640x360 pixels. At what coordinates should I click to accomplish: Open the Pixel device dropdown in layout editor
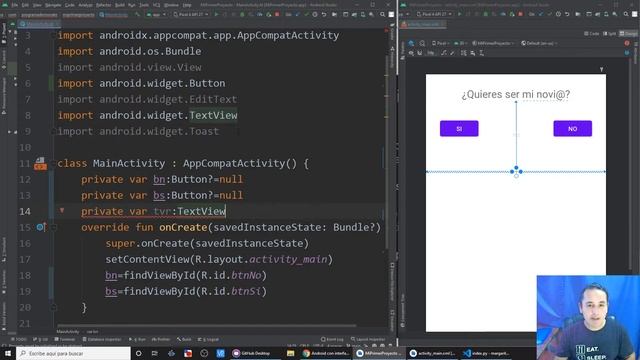tap(440, 43)
